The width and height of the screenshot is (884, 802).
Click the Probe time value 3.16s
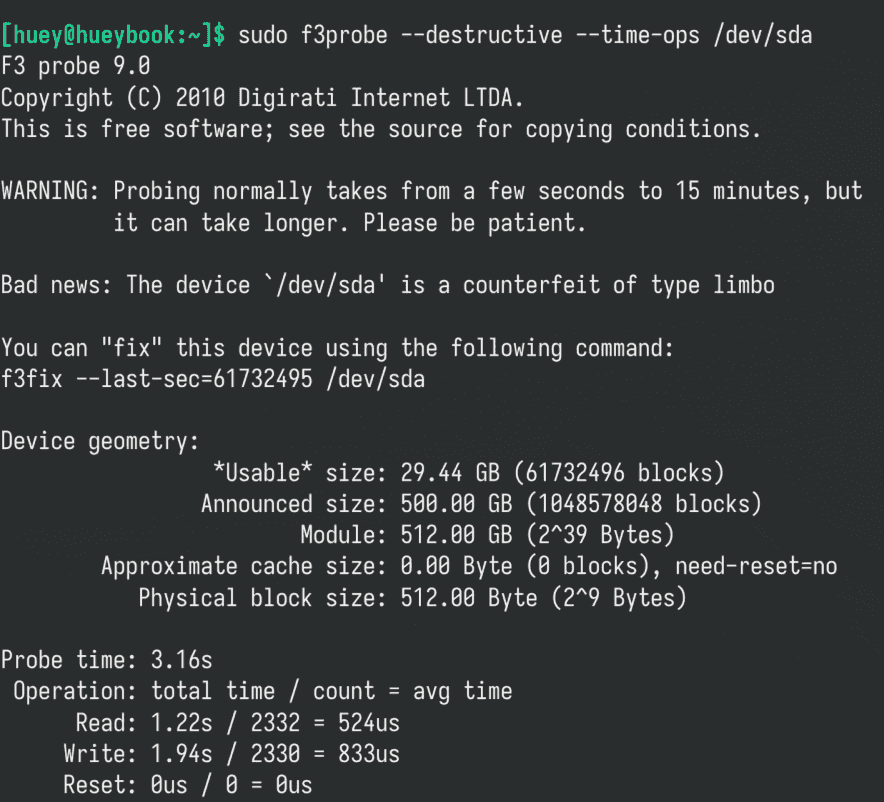pos(182,660)
